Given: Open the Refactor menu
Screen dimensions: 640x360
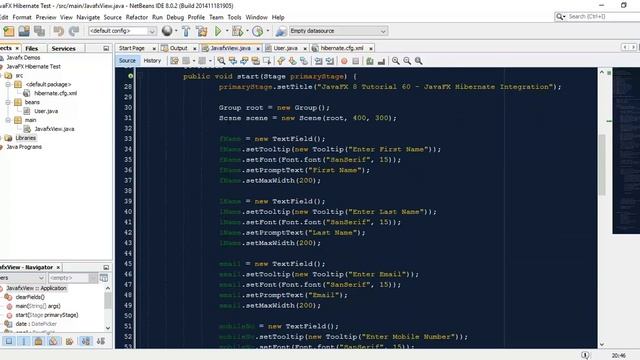Looking at the screenshot, I should [x=136, y=17].
